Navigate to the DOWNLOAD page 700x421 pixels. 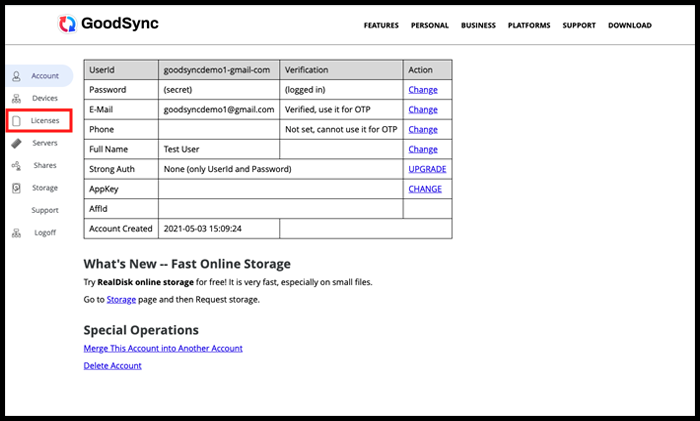629,26
